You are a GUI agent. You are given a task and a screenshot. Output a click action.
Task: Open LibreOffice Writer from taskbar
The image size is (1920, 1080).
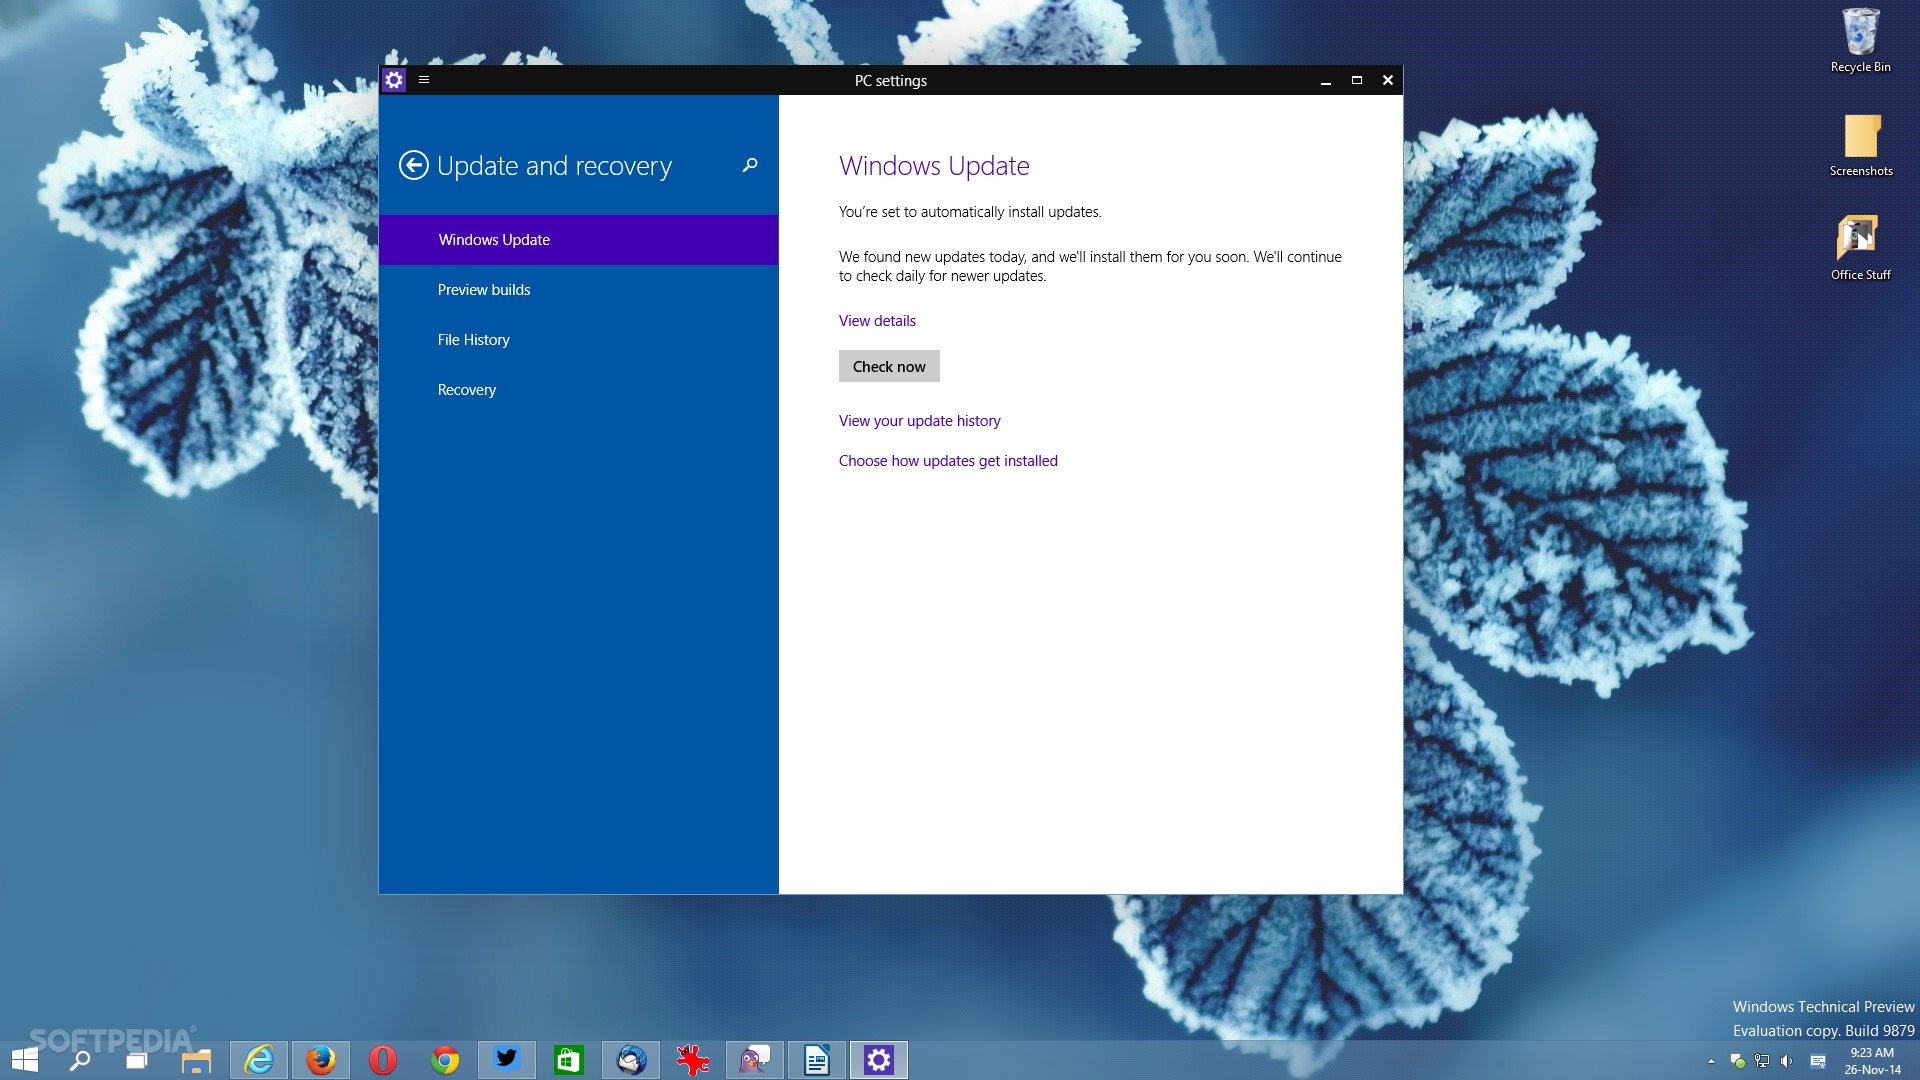tap(817, 1060)
